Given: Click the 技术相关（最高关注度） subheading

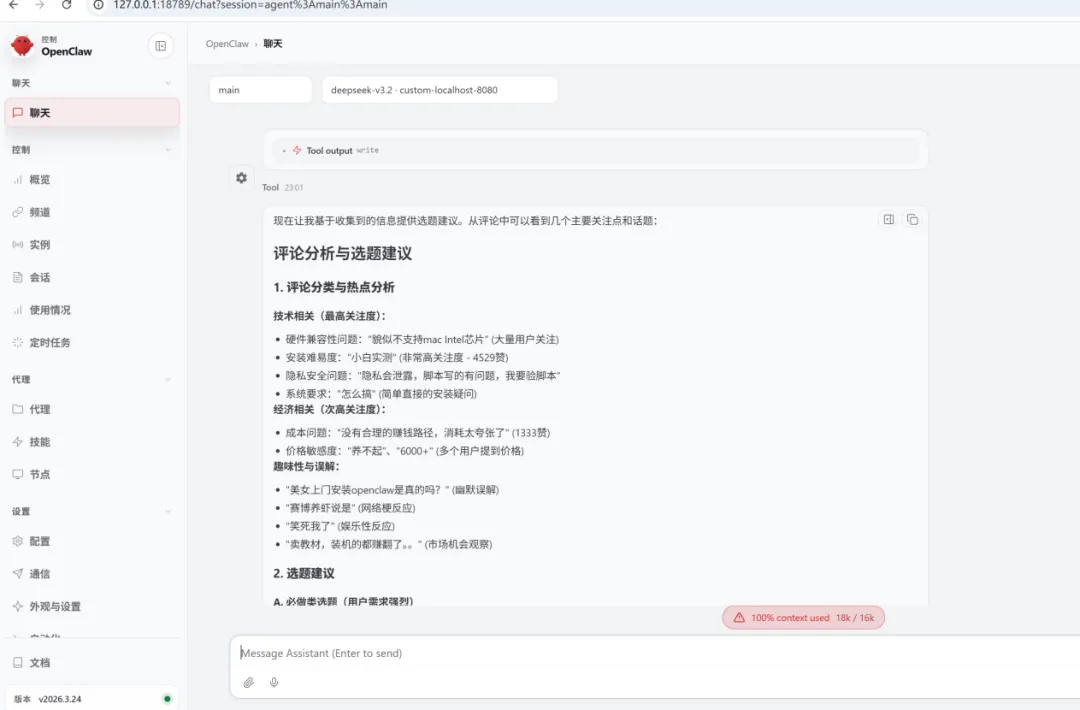Looking at the screenshot, I should 329,316.
